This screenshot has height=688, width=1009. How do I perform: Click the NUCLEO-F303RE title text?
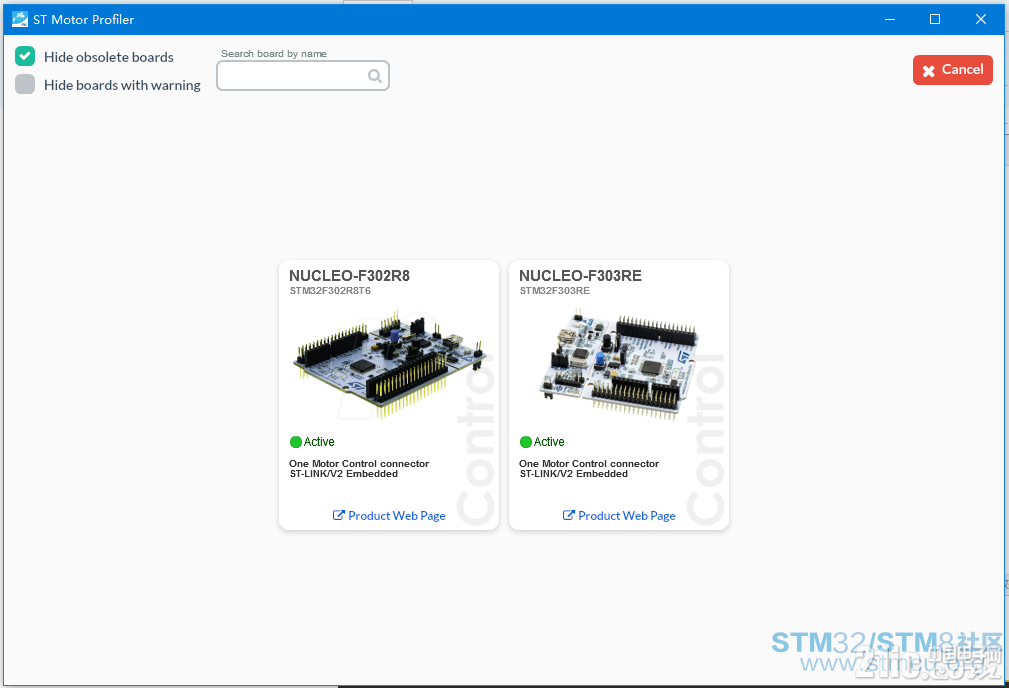click(x=580, y=275)
